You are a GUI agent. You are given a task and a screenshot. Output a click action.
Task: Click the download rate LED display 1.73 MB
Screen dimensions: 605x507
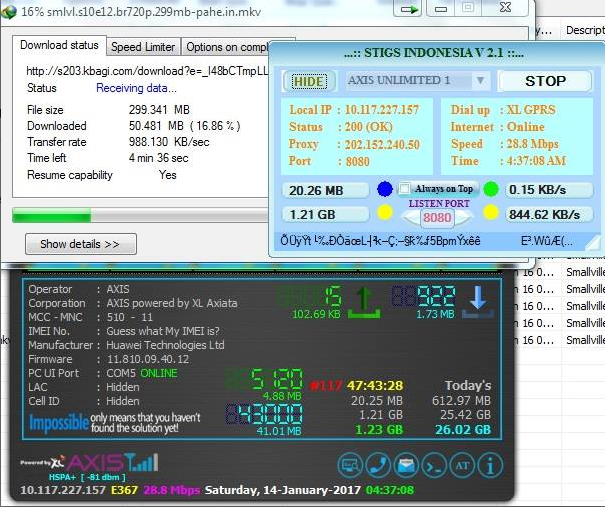[x=424, y=303]
